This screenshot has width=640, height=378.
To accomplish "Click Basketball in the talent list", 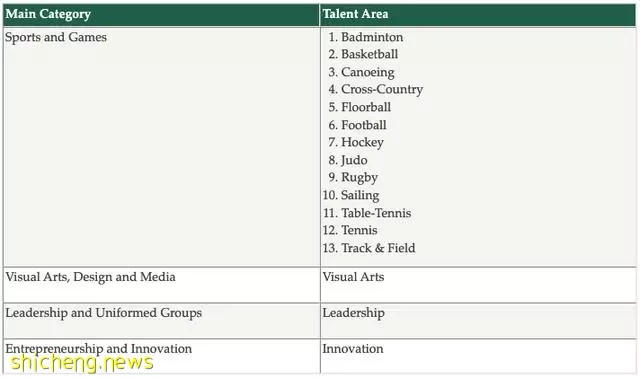I will tap(369, 54).
